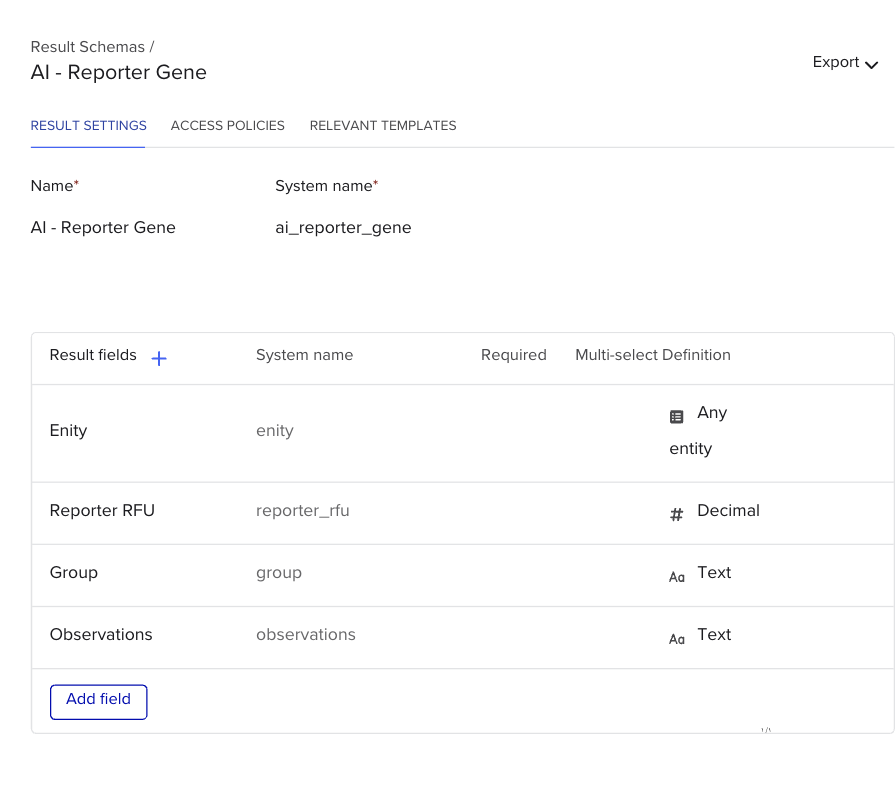Click the group system name cell

point(279,573)
